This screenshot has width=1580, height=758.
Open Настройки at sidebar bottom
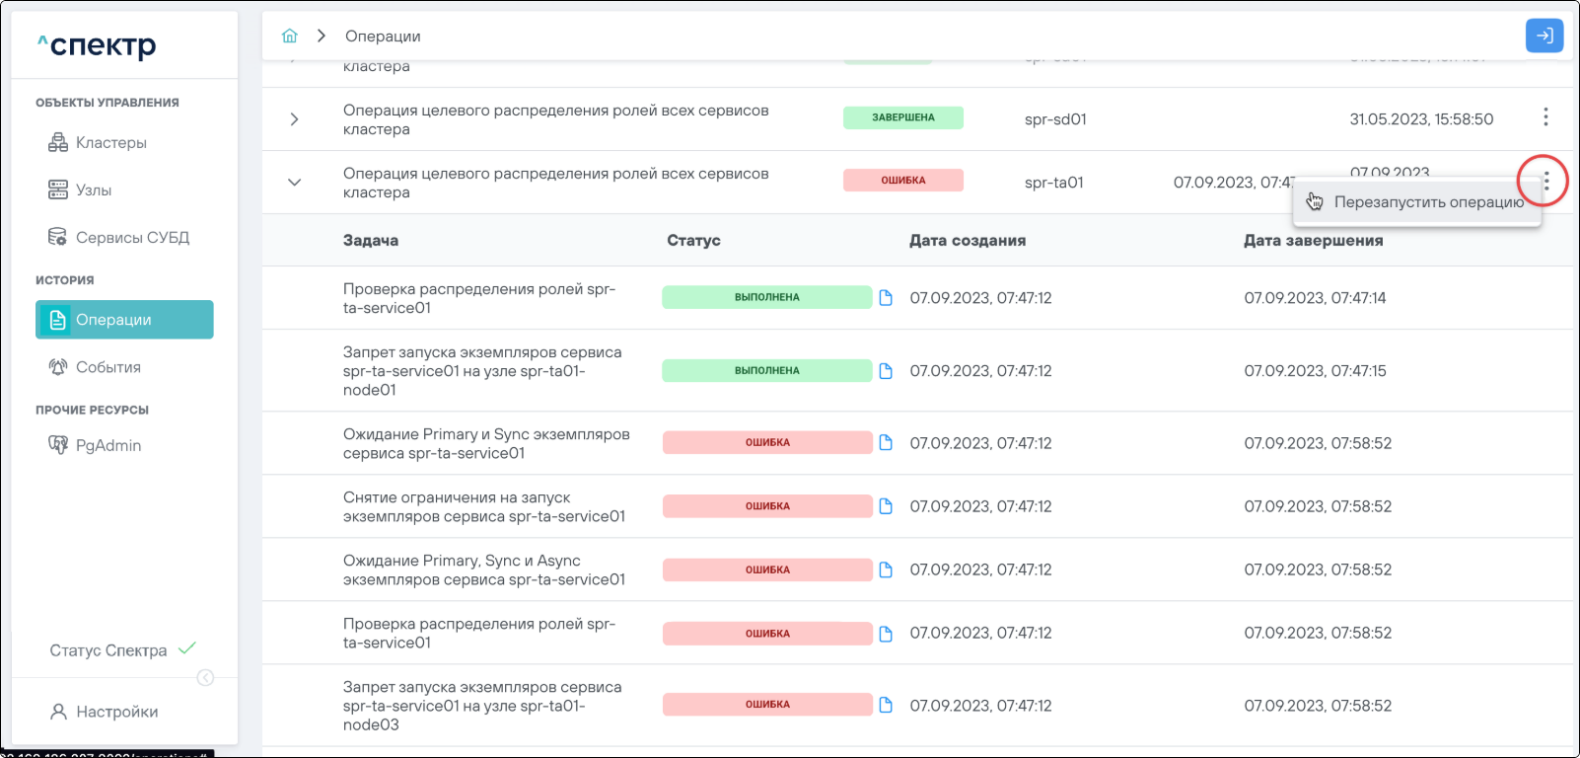pyautogui.click(x=116, y=712)
